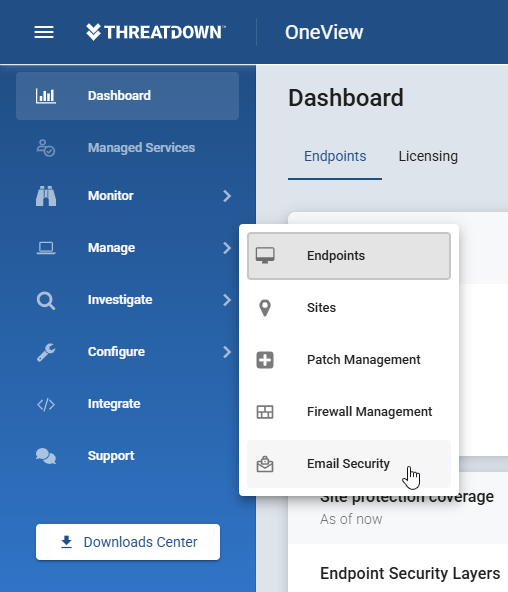
Task: Switch to the Licensing tab
Action: tap(428, 156)
